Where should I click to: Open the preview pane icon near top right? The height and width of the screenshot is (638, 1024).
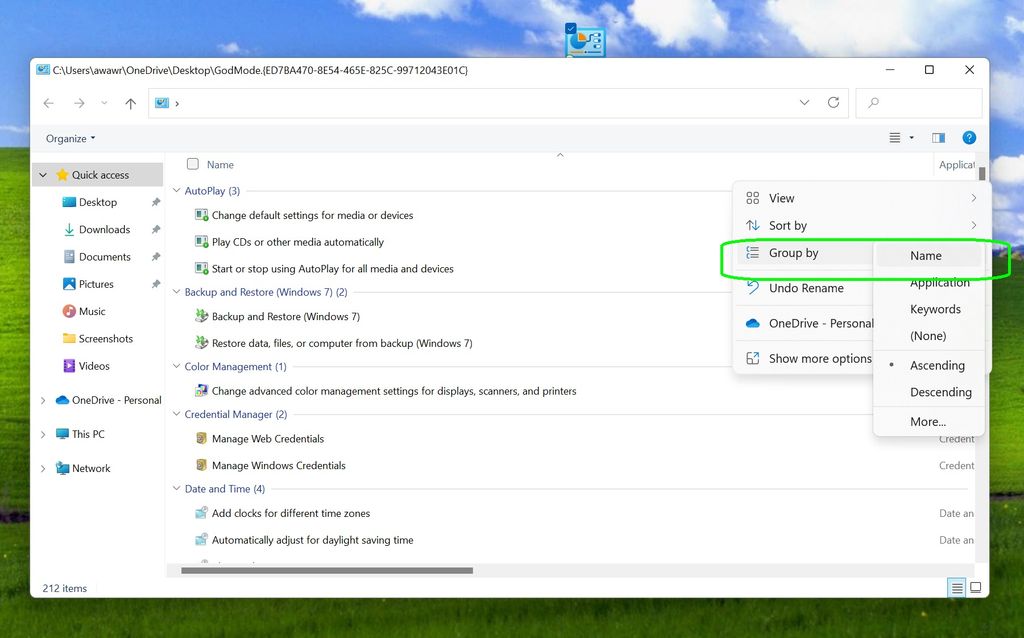(x=938, y=138)
